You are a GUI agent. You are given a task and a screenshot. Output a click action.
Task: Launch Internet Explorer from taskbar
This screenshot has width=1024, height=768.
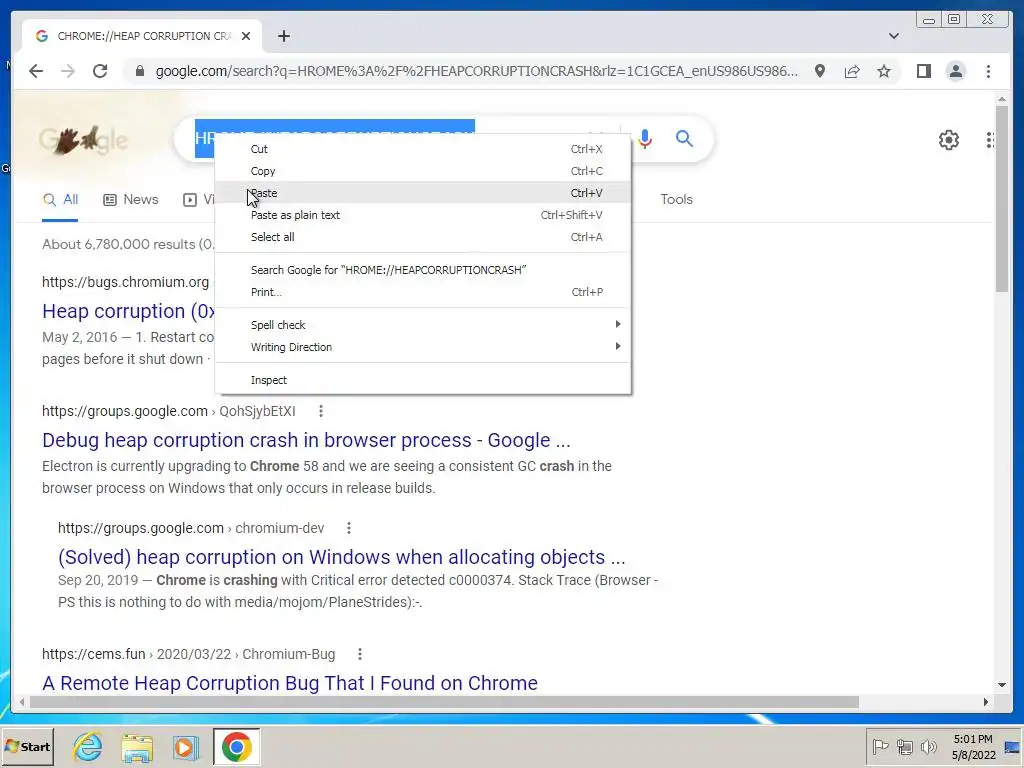point(88,746)
